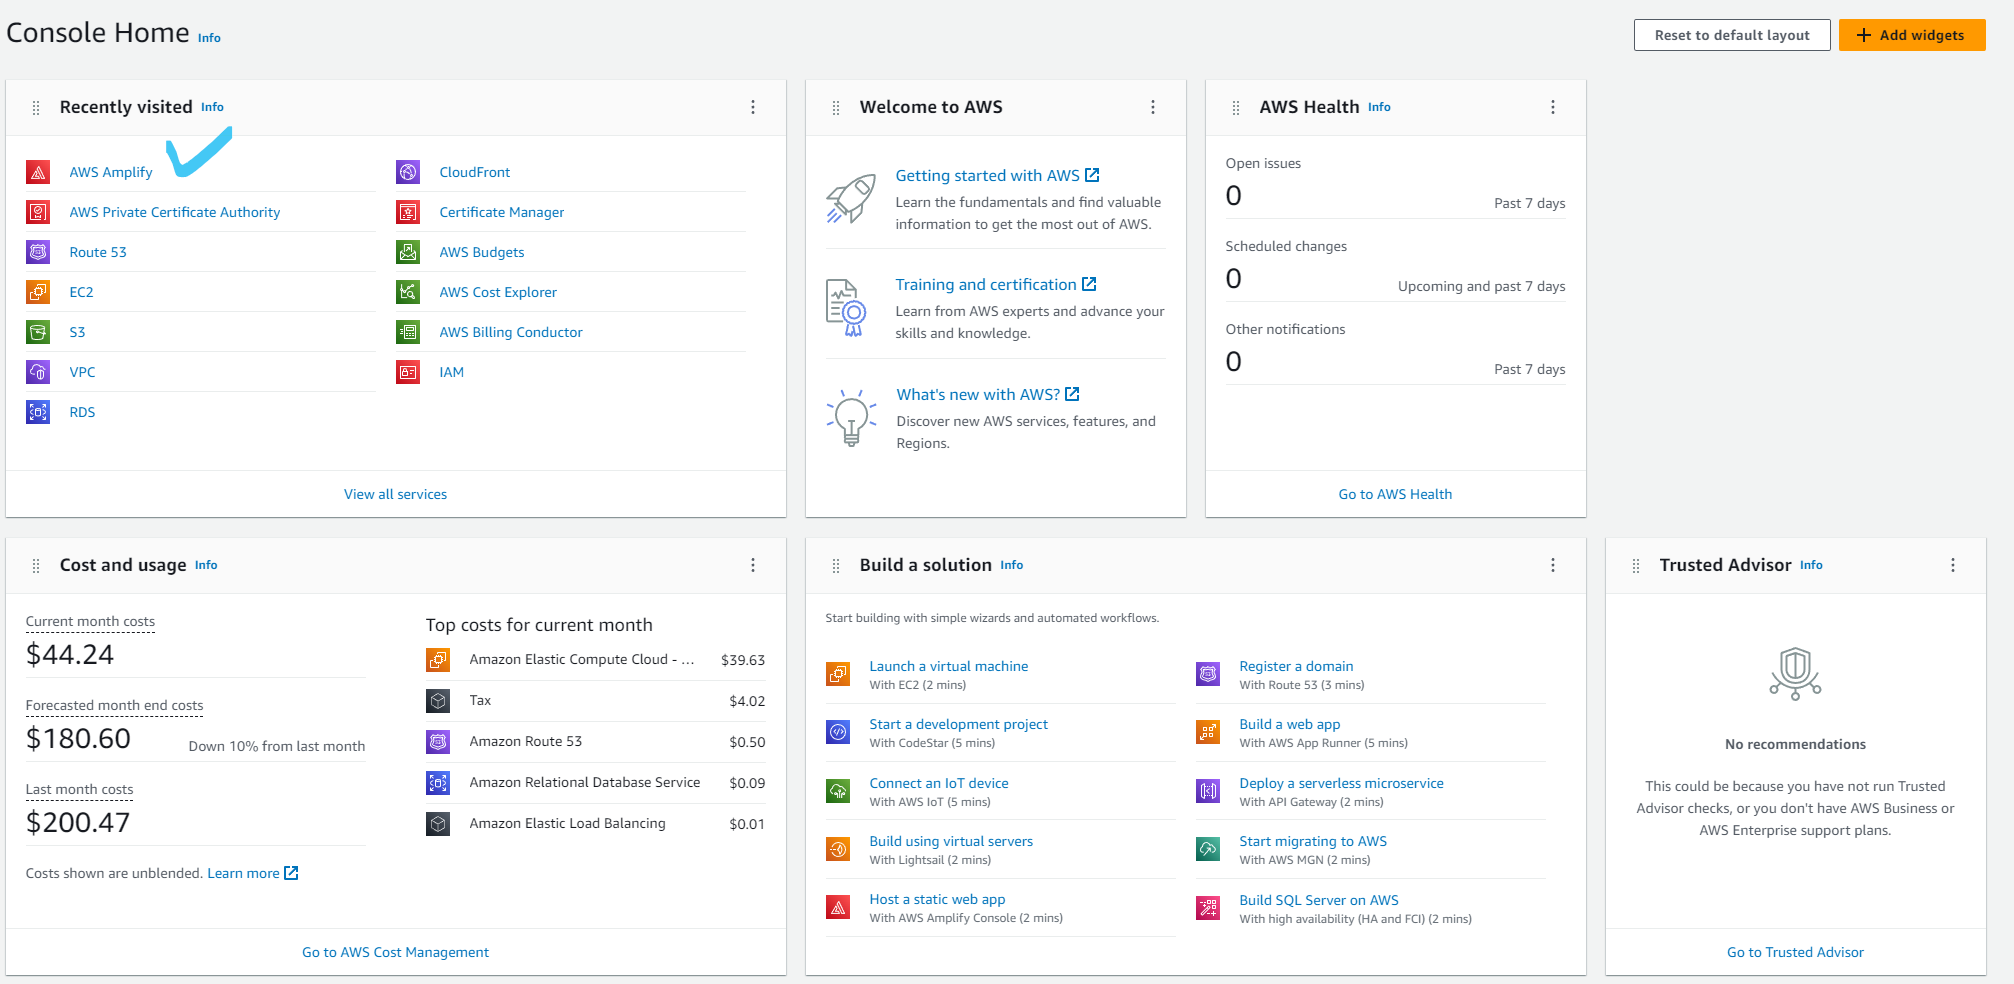Open the Getting started with AWS link
Screen dimensions: 2014x984
tap(997, 175)
